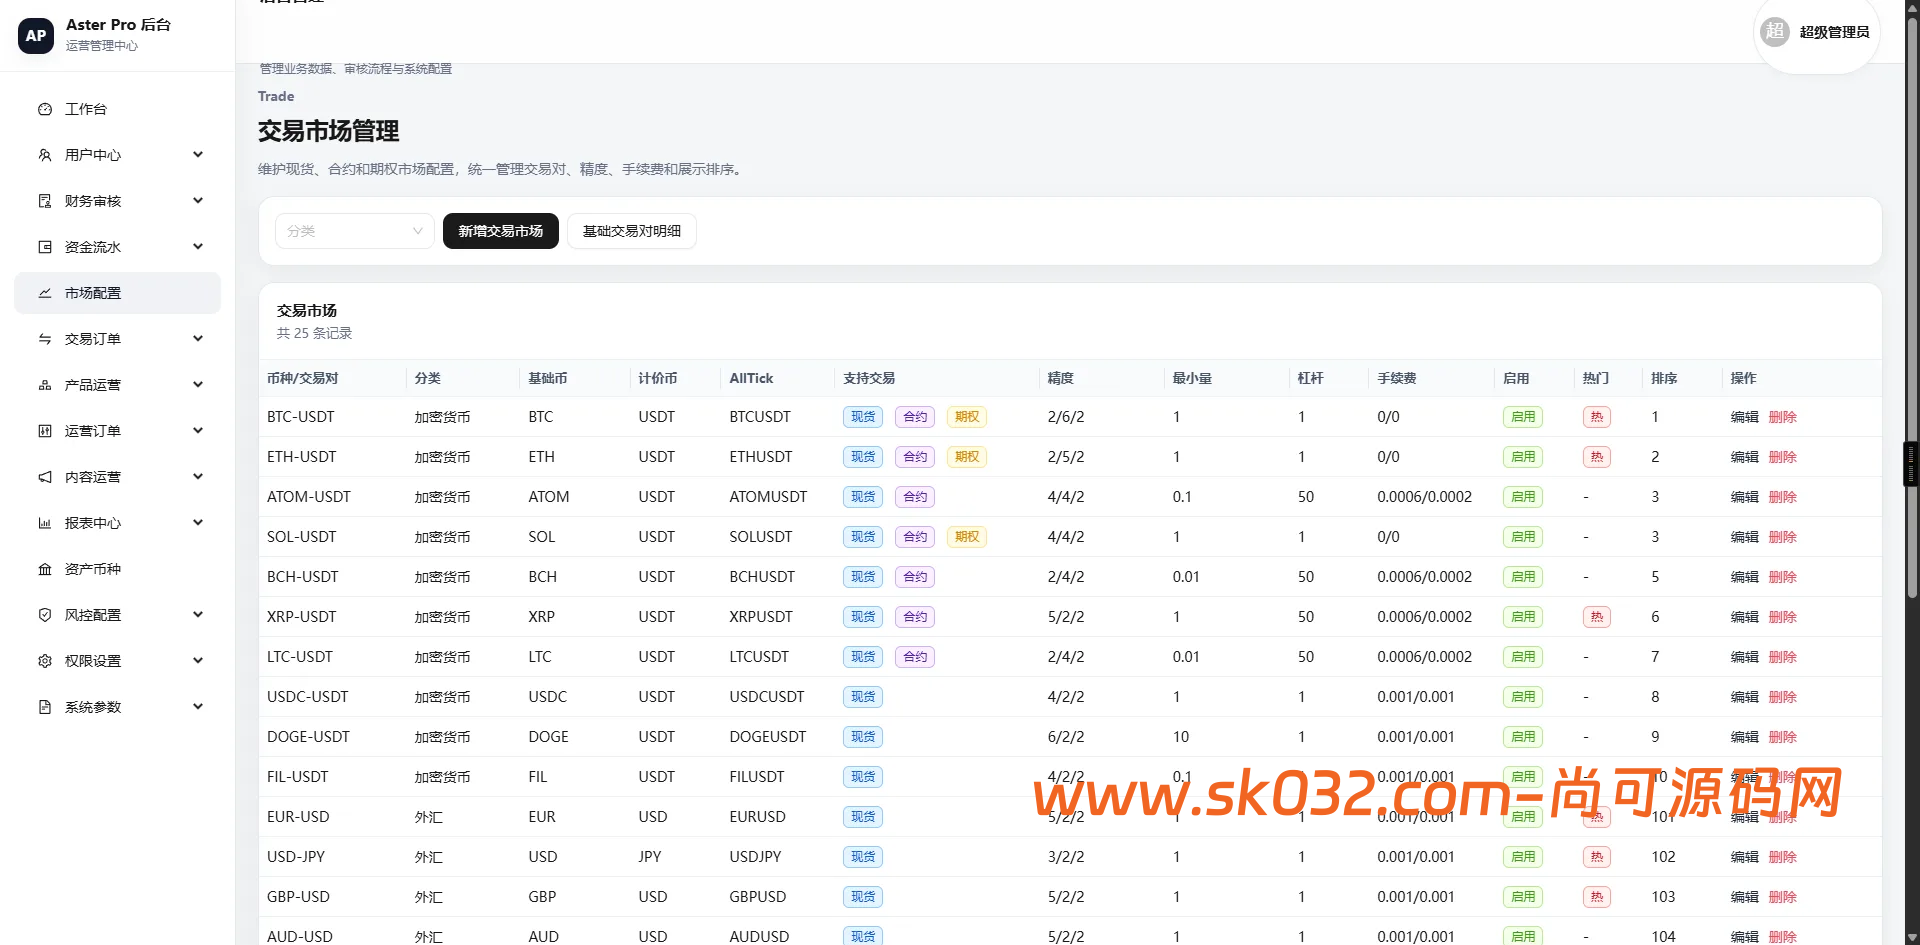Click the 报表中心 bar chart icon

click(x=45, y=523)
